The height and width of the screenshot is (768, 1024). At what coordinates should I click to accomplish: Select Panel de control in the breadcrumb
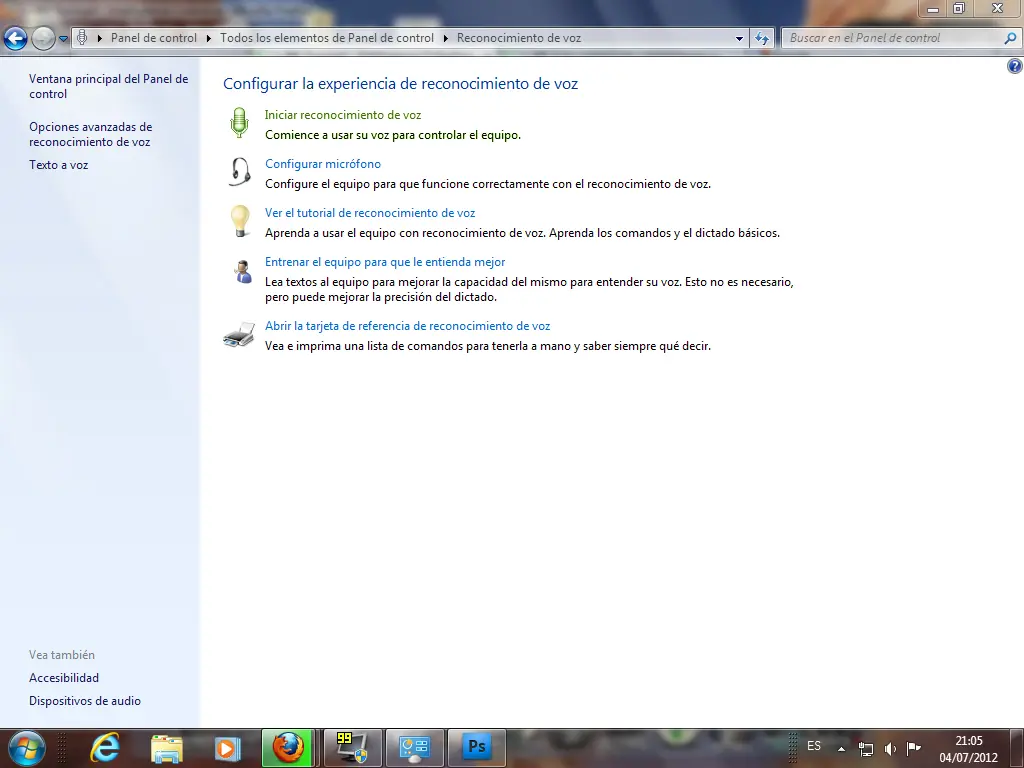tap(153, 38)
